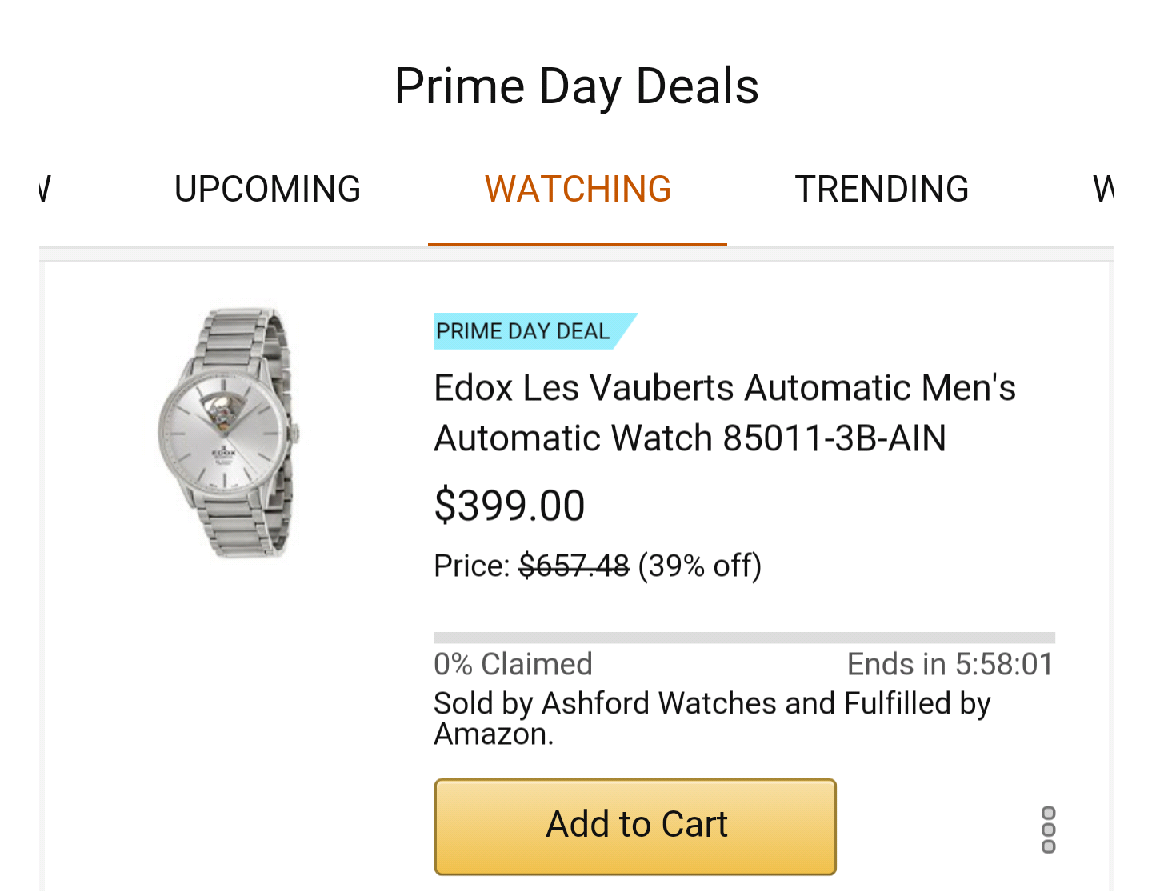Screen dimensions: 1152x891
Task: Click the cut-off tab at the right edge
Action: (1103, 189)
